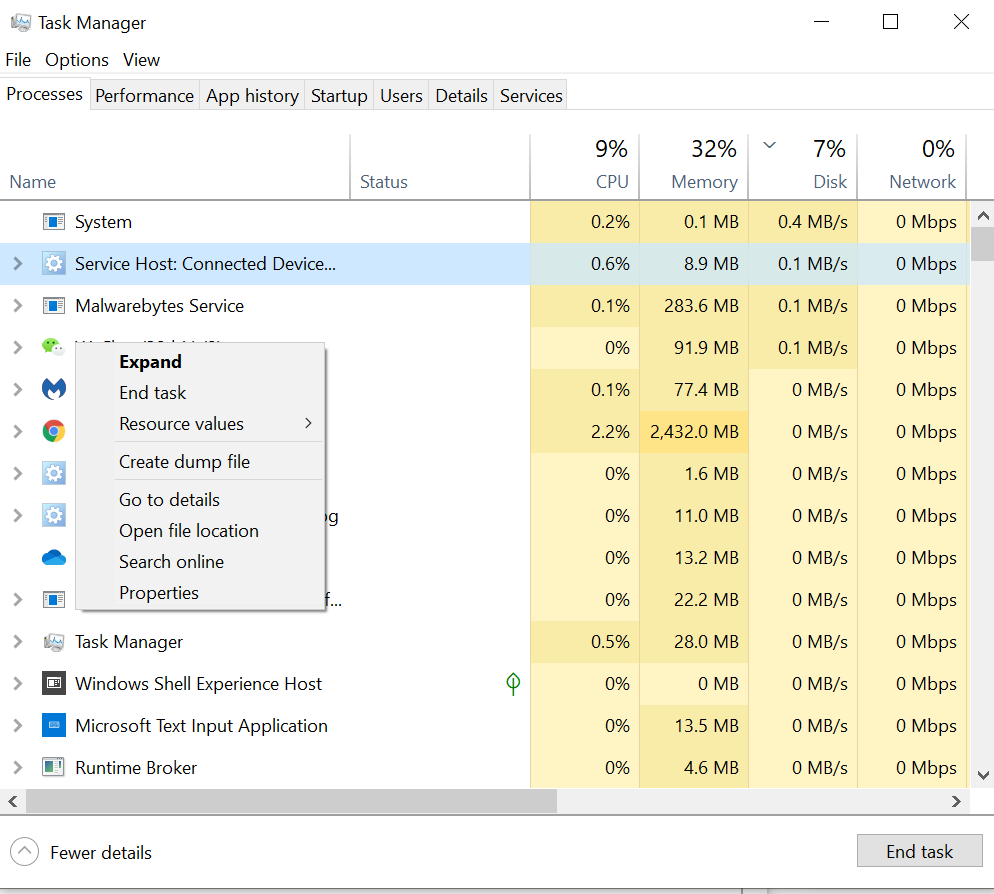Click the Microsoft Text Input Application icon
The width and height of the screenshot is (994, 894).
[x=54, y=726]
